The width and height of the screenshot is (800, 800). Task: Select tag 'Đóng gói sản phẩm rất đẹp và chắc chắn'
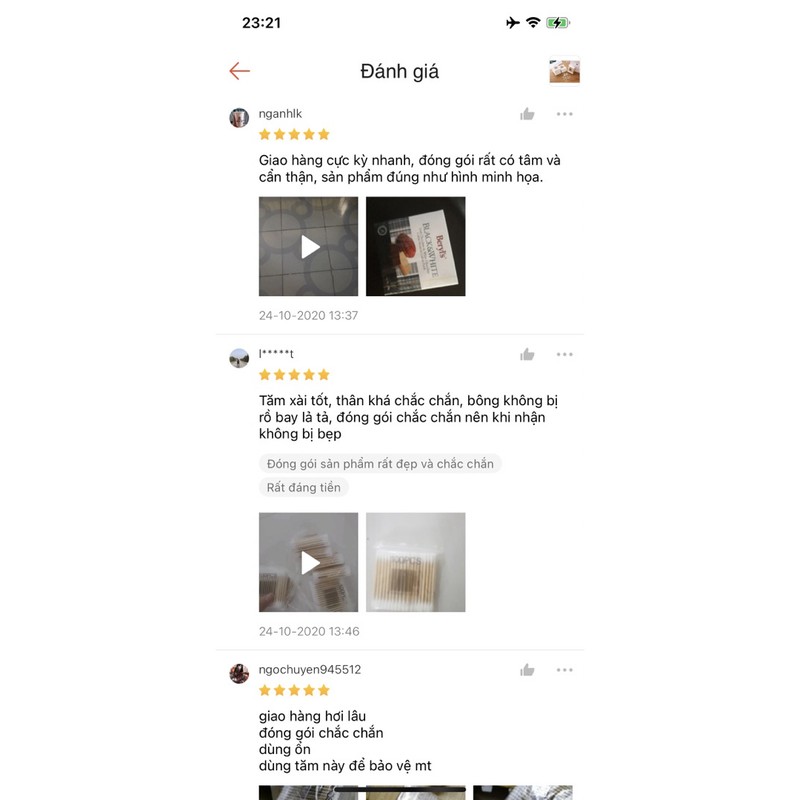(x=380, y=464)
